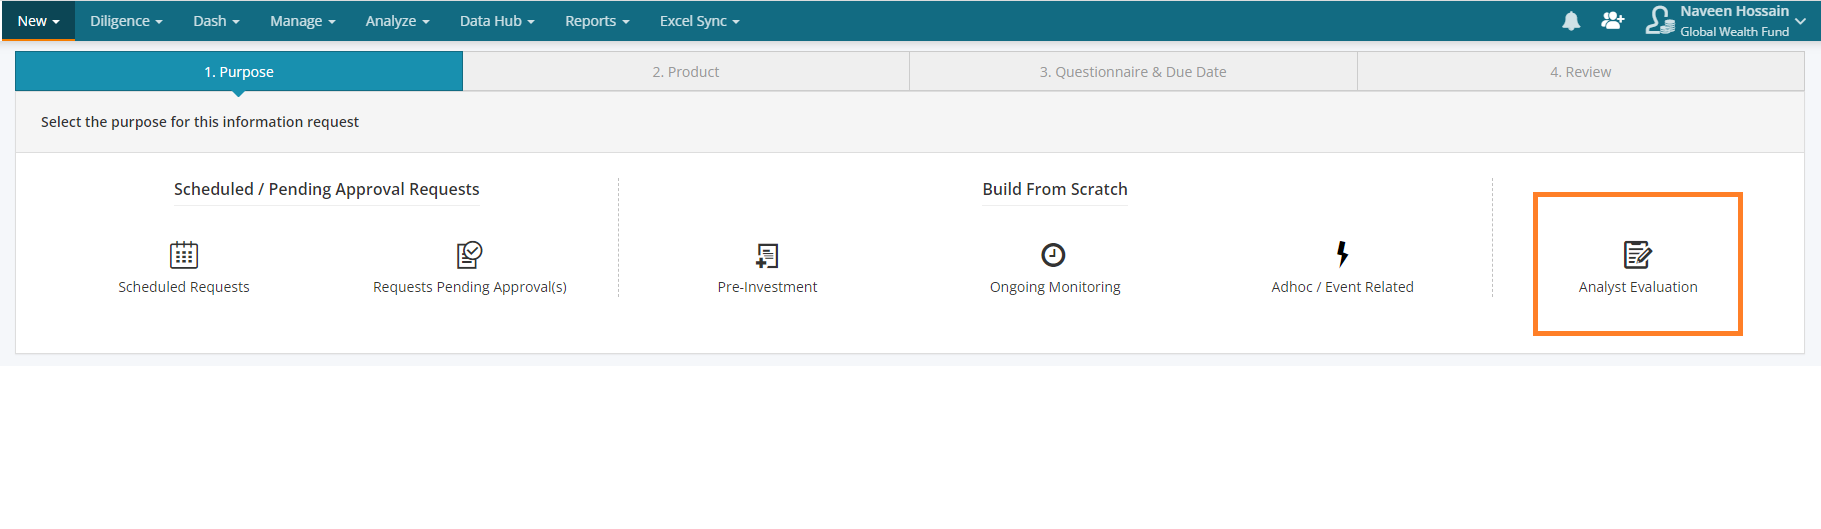Expand the Excel Sync menu

pyautogui.click(x=699, y=21)
